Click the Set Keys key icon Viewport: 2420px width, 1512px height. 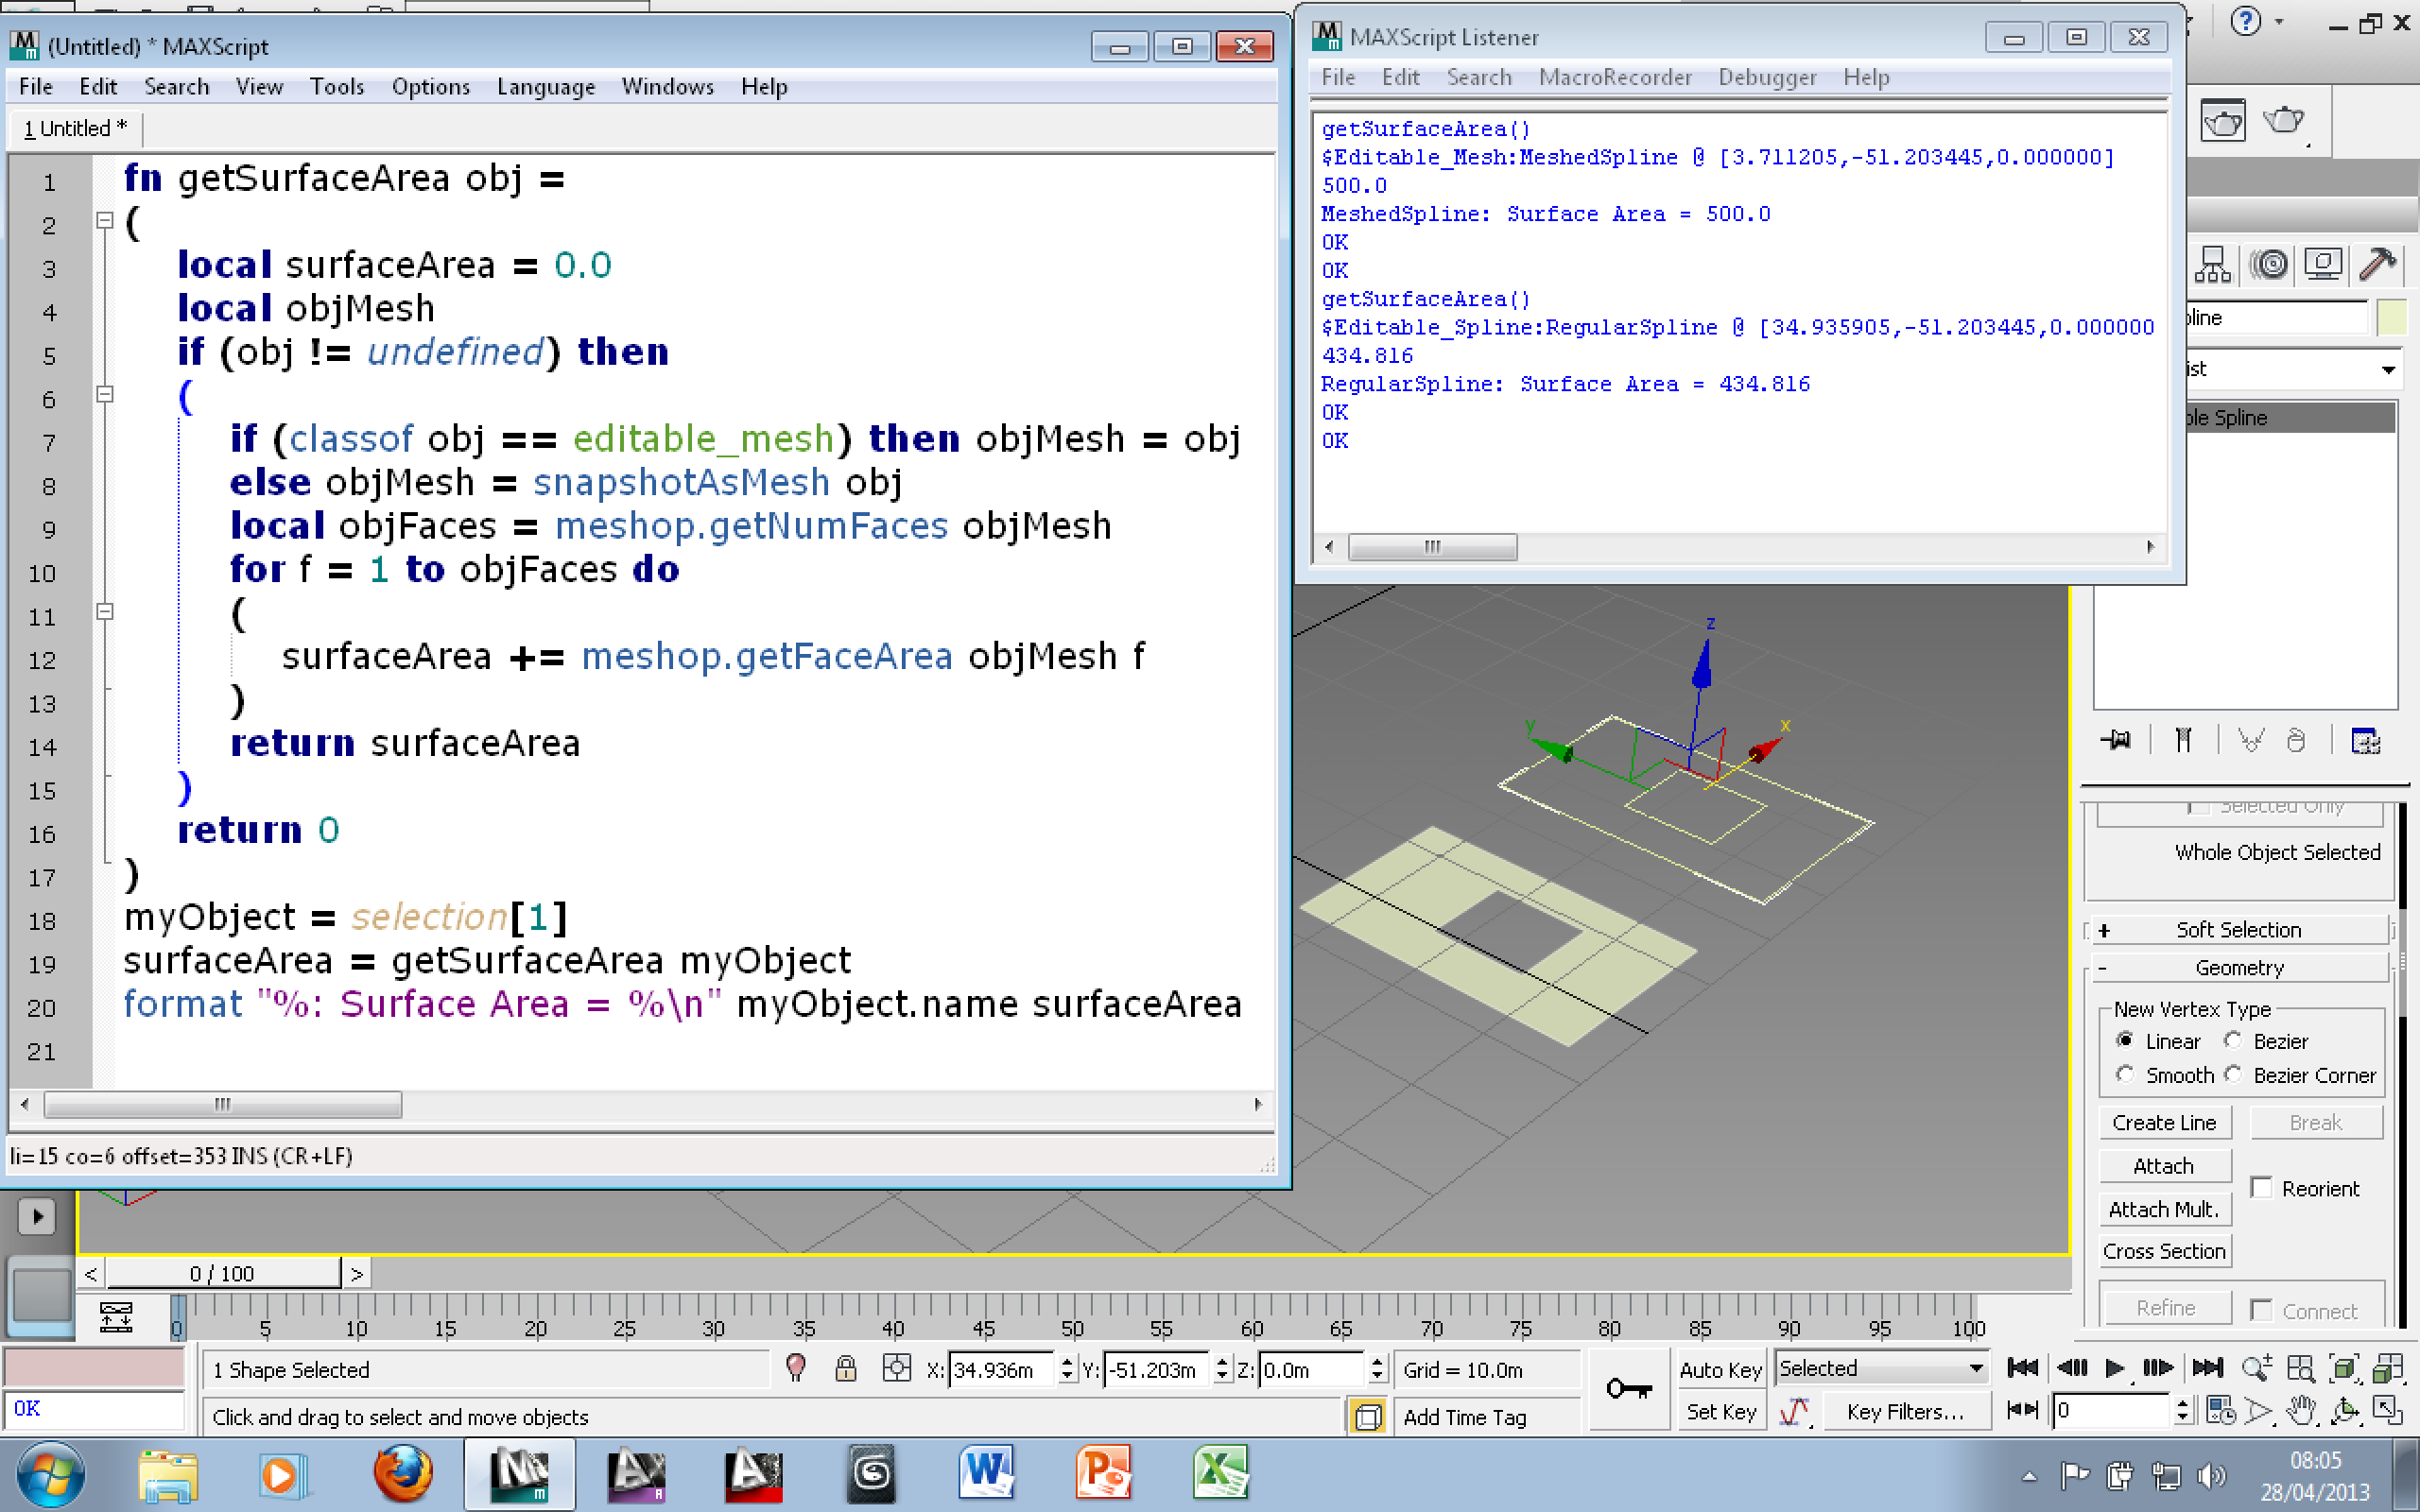point(1628,1388)
